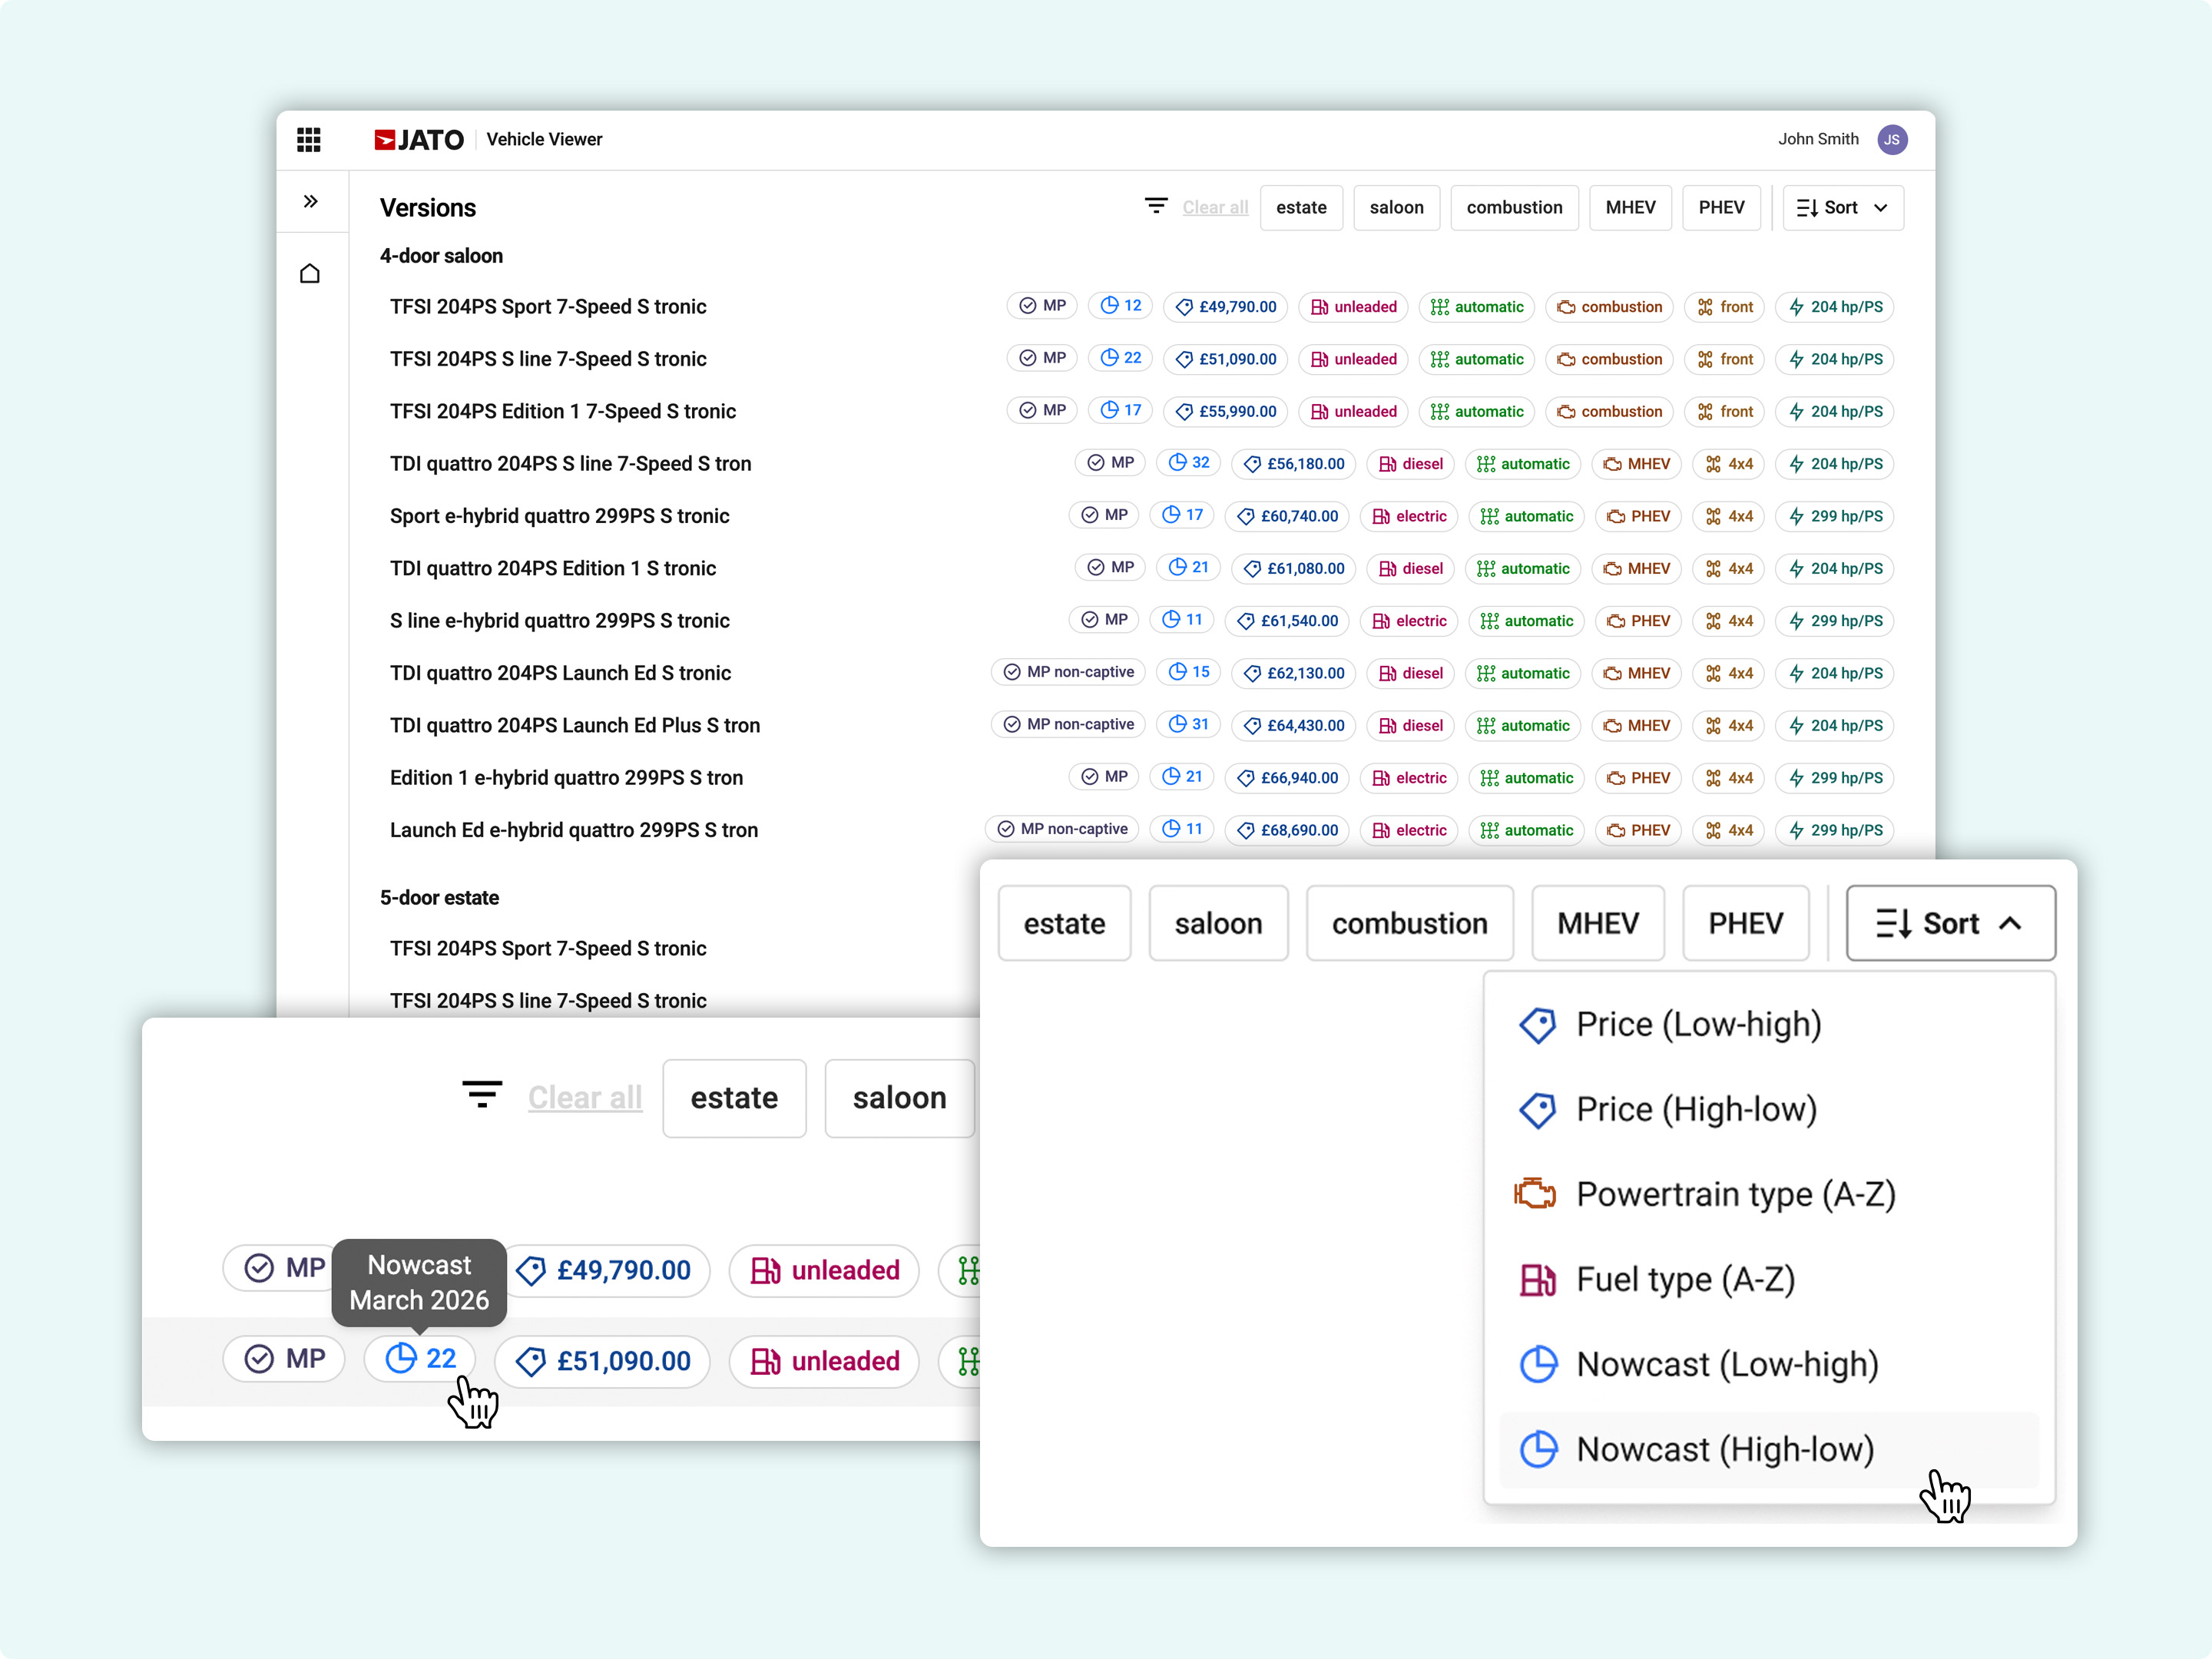Click the £49,790.00 price tag in top row
2212x1659 pixels.
point(1225,307)
